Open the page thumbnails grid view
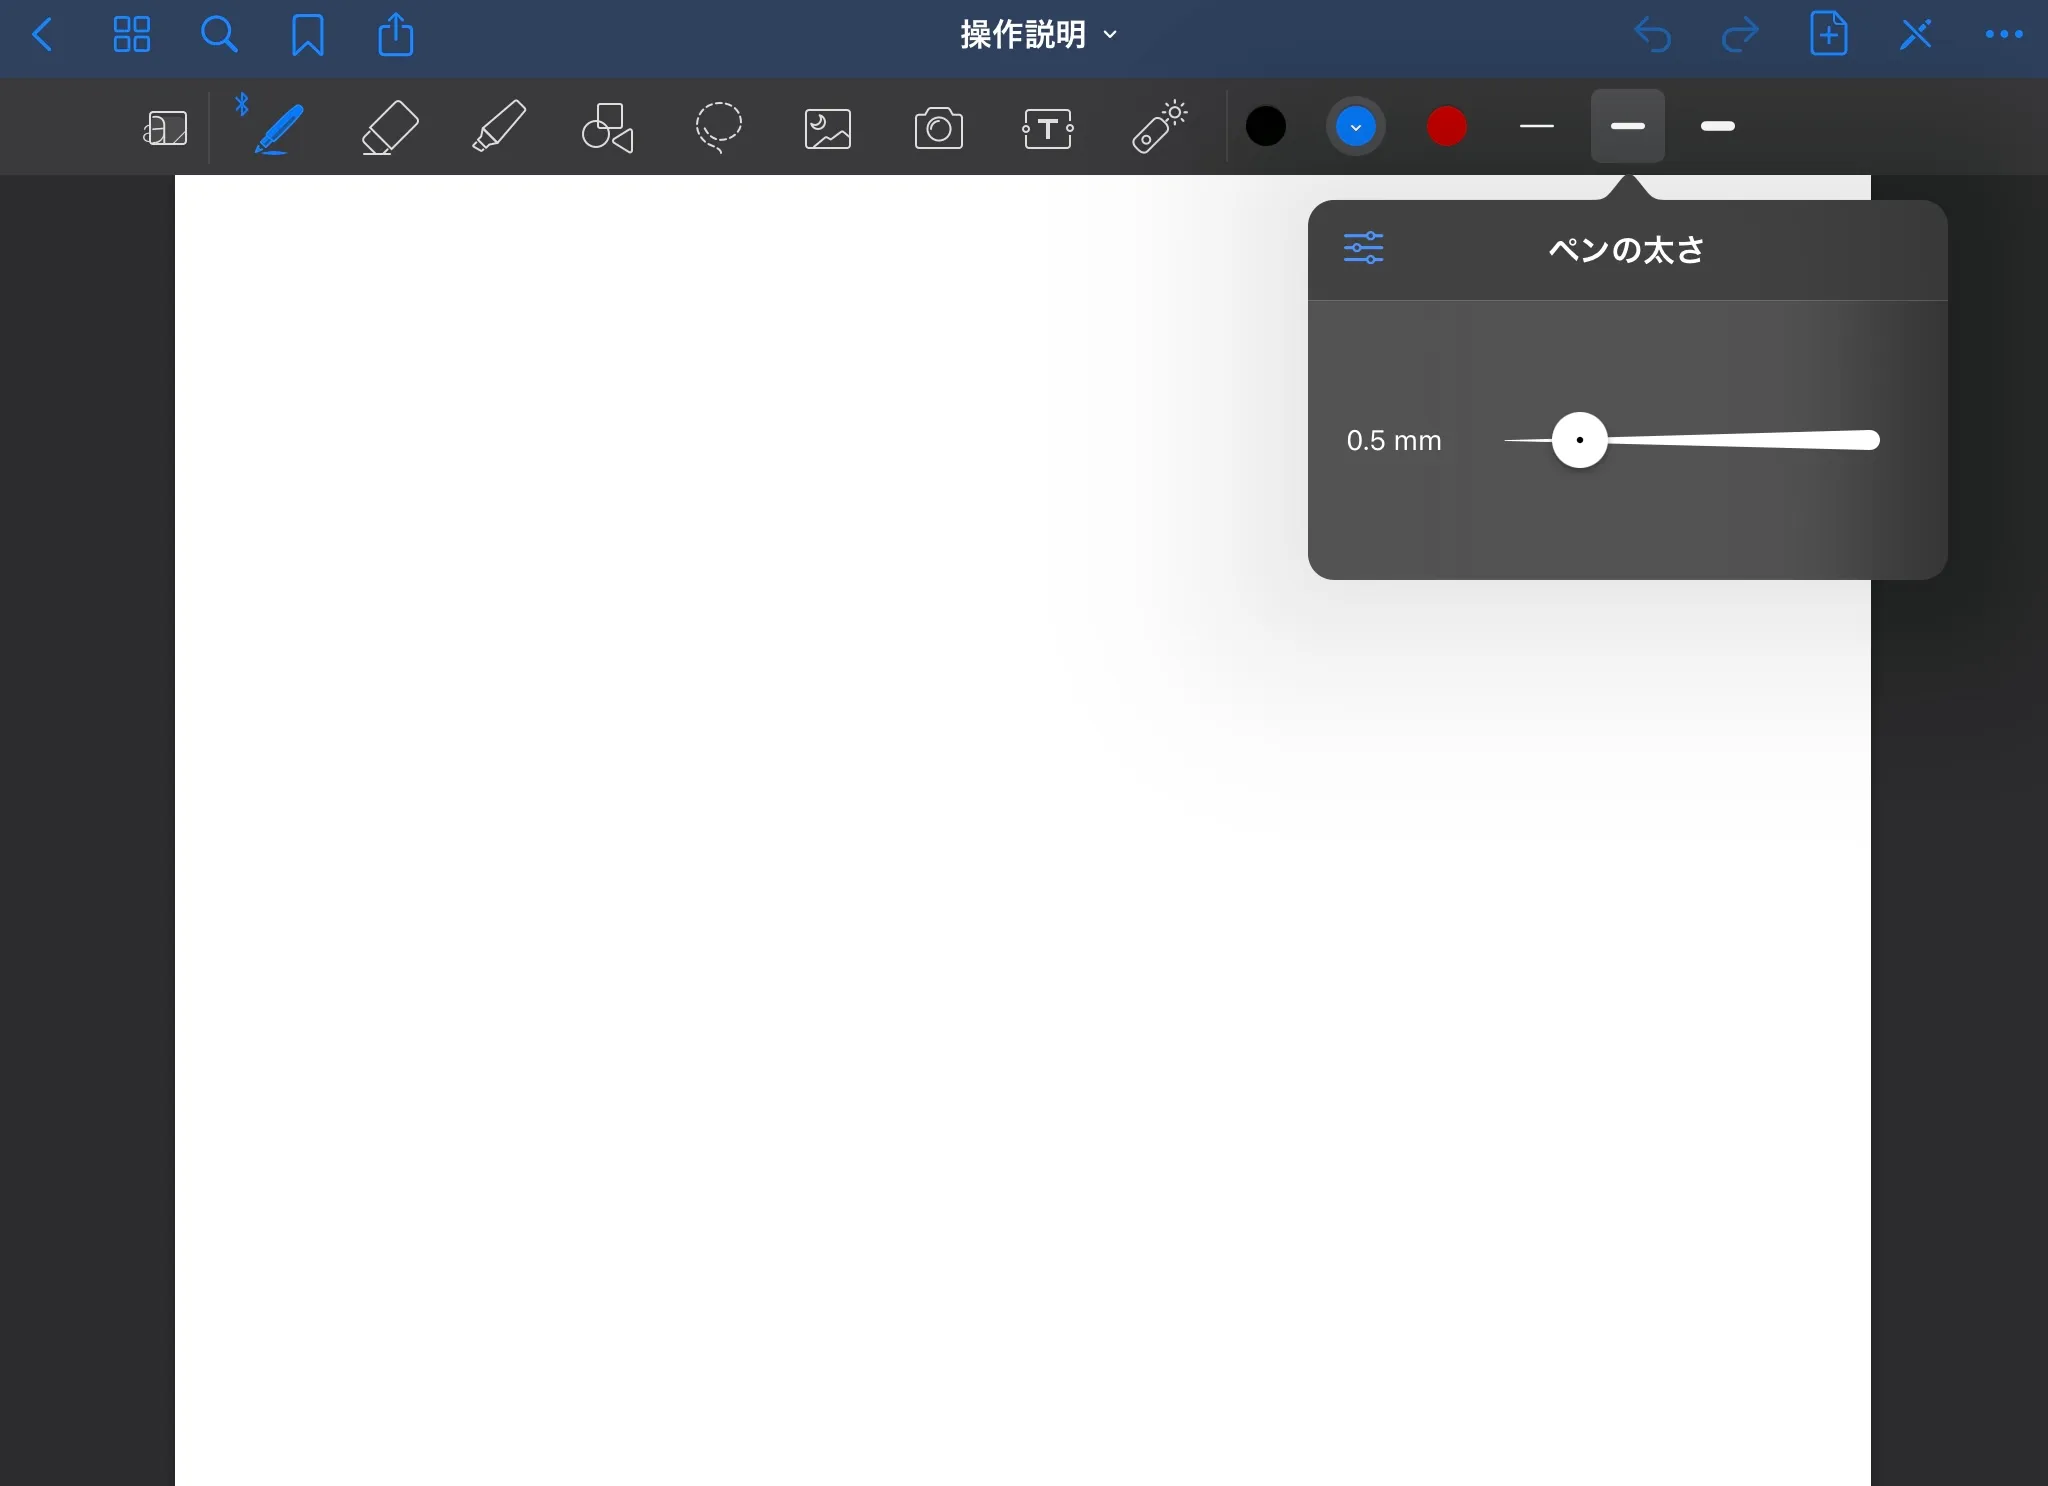The width and height of the screenshot is (2048, 1486). point(131,35)
